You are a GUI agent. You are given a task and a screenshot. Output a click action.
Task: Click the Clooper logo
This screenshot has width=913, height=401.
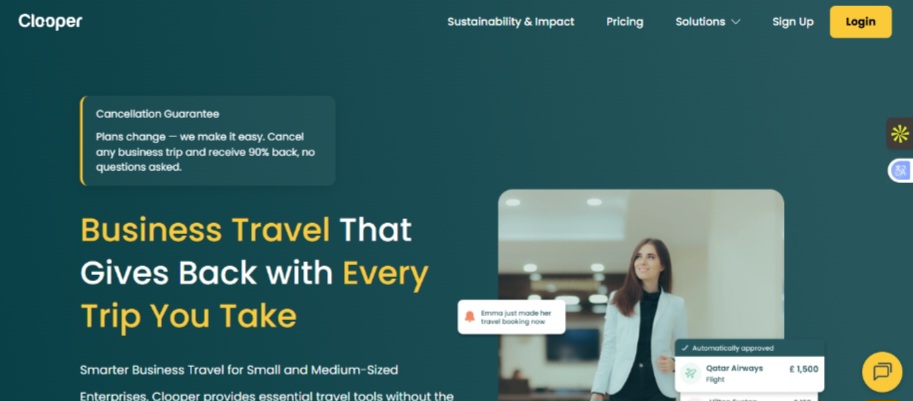point(50,22)
